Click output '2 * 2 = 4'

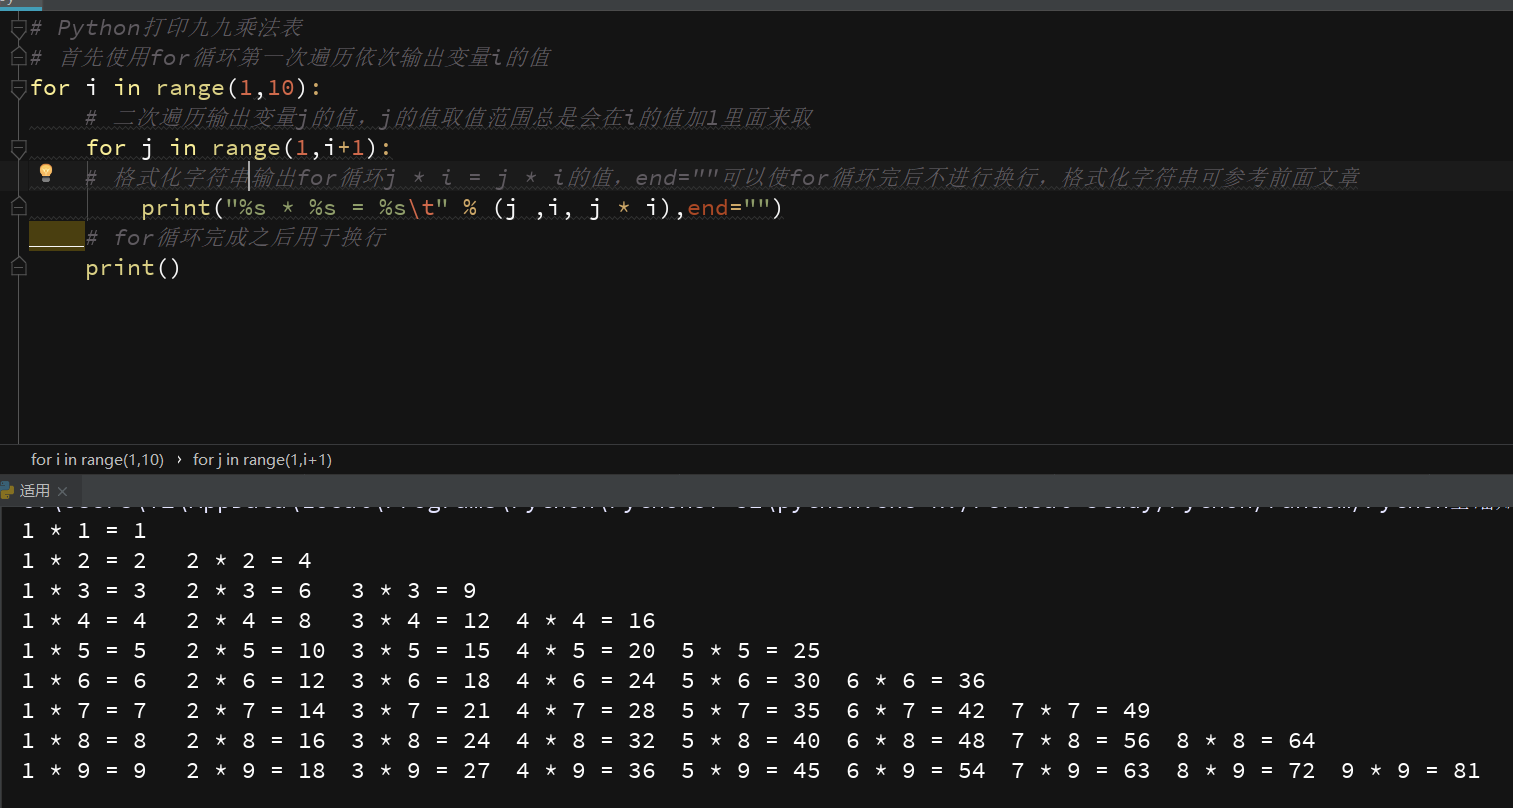click(249, 561)
